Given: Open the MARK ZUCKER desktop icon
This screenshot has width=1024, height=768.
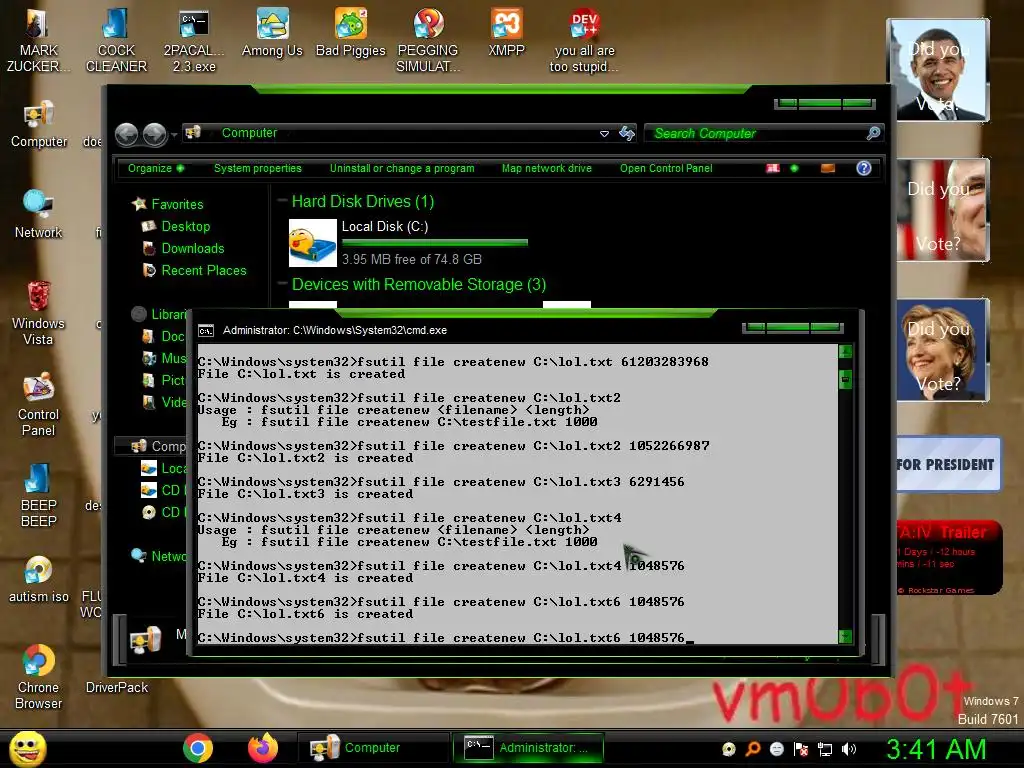Looking at the screenshot, I should pyautogui.click(x=38, y=39).
